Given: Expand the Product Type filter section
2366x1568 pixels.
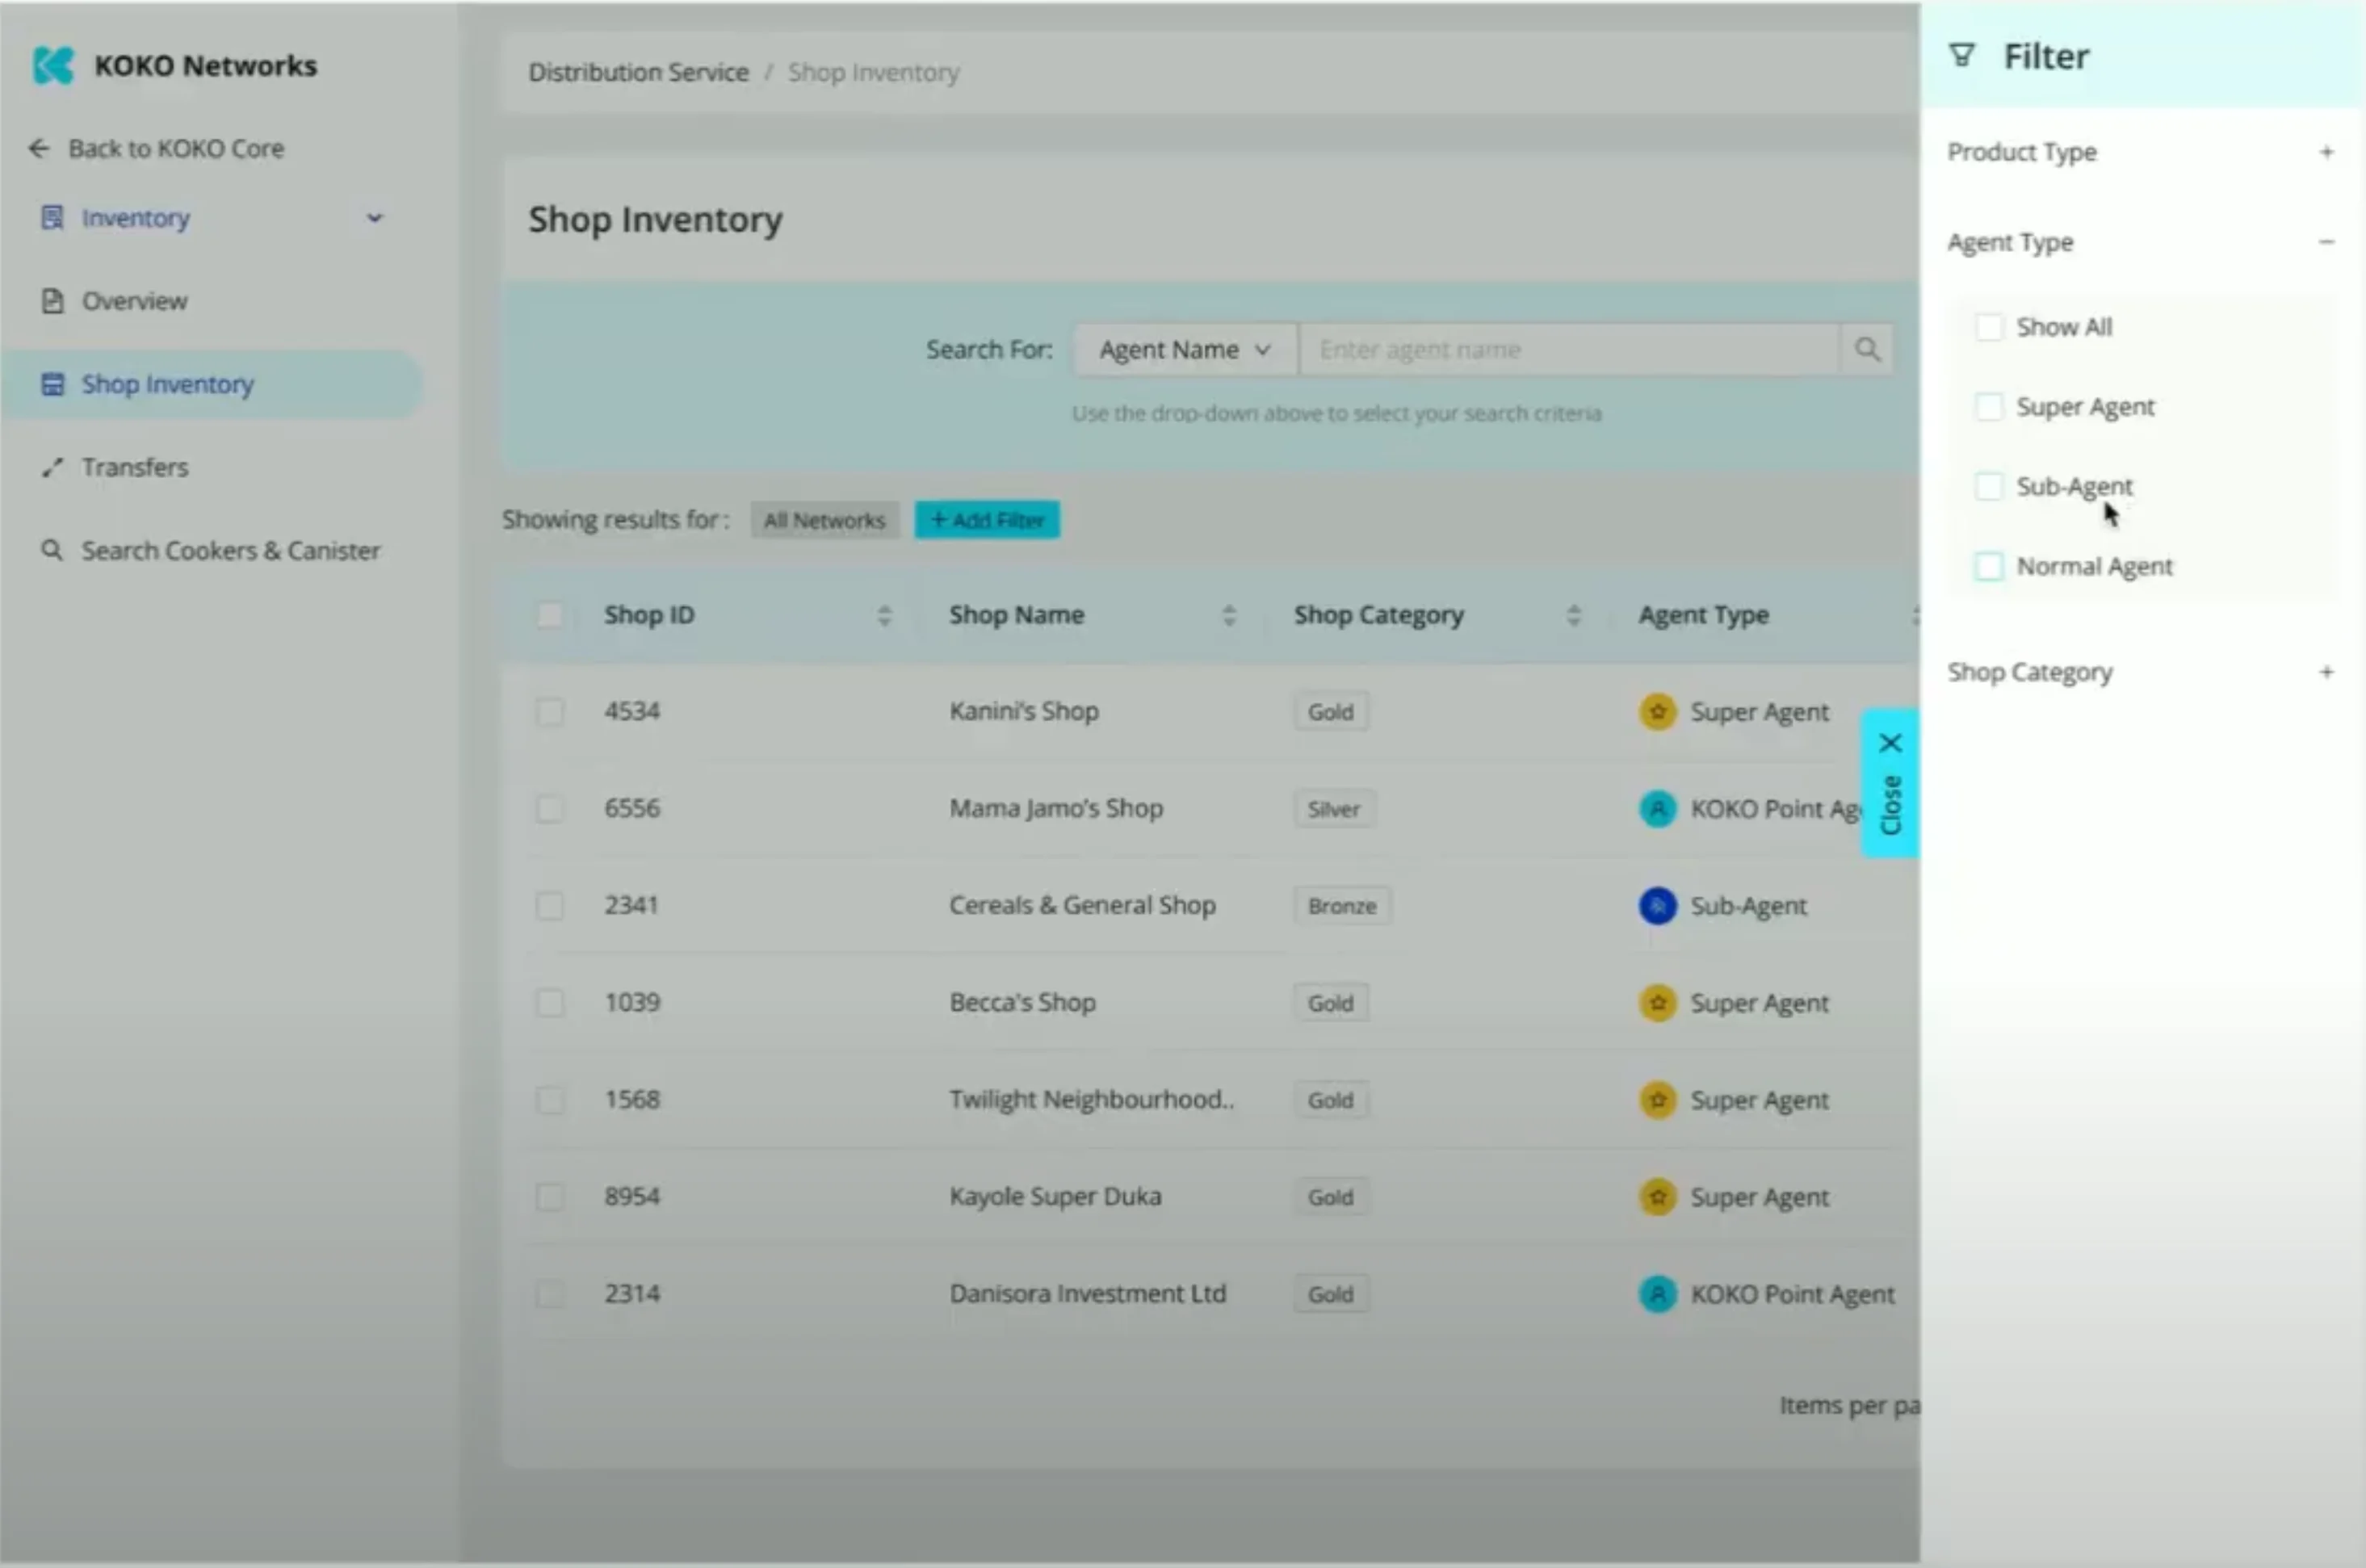Looking at the screenshot, I should tap(2326, 152).
